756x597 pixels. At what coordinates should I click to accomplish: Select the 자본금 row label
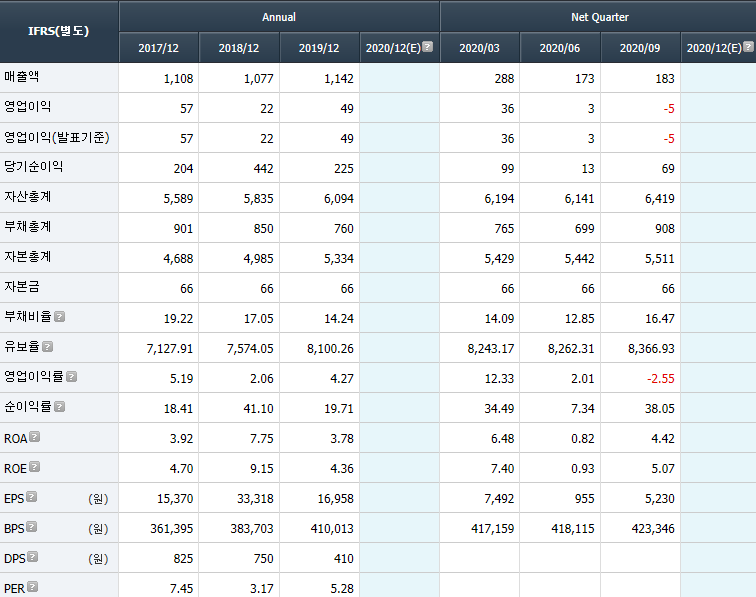click(x=22, y=286)
